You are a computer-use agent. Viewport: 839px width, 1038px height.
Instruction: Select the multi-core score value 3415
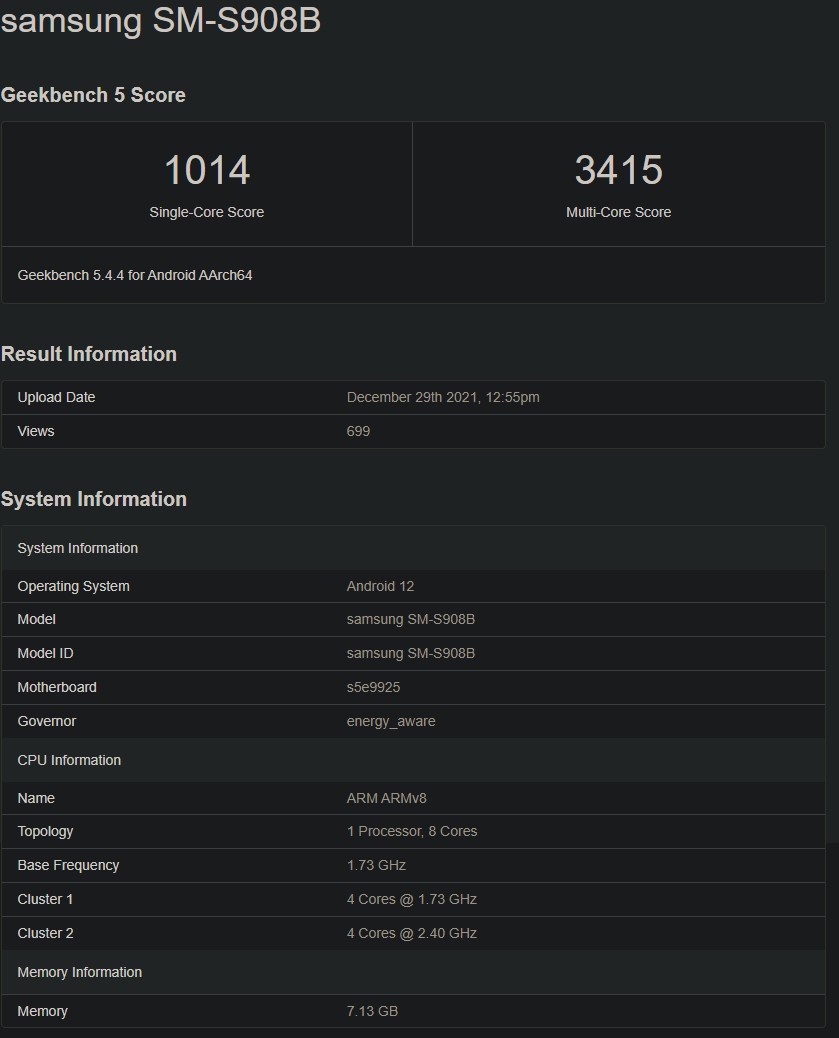coord(618,170)
